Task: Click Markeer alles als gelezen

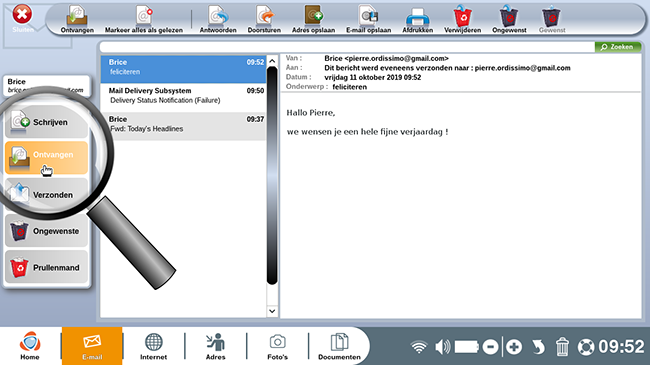Action: 143,19
